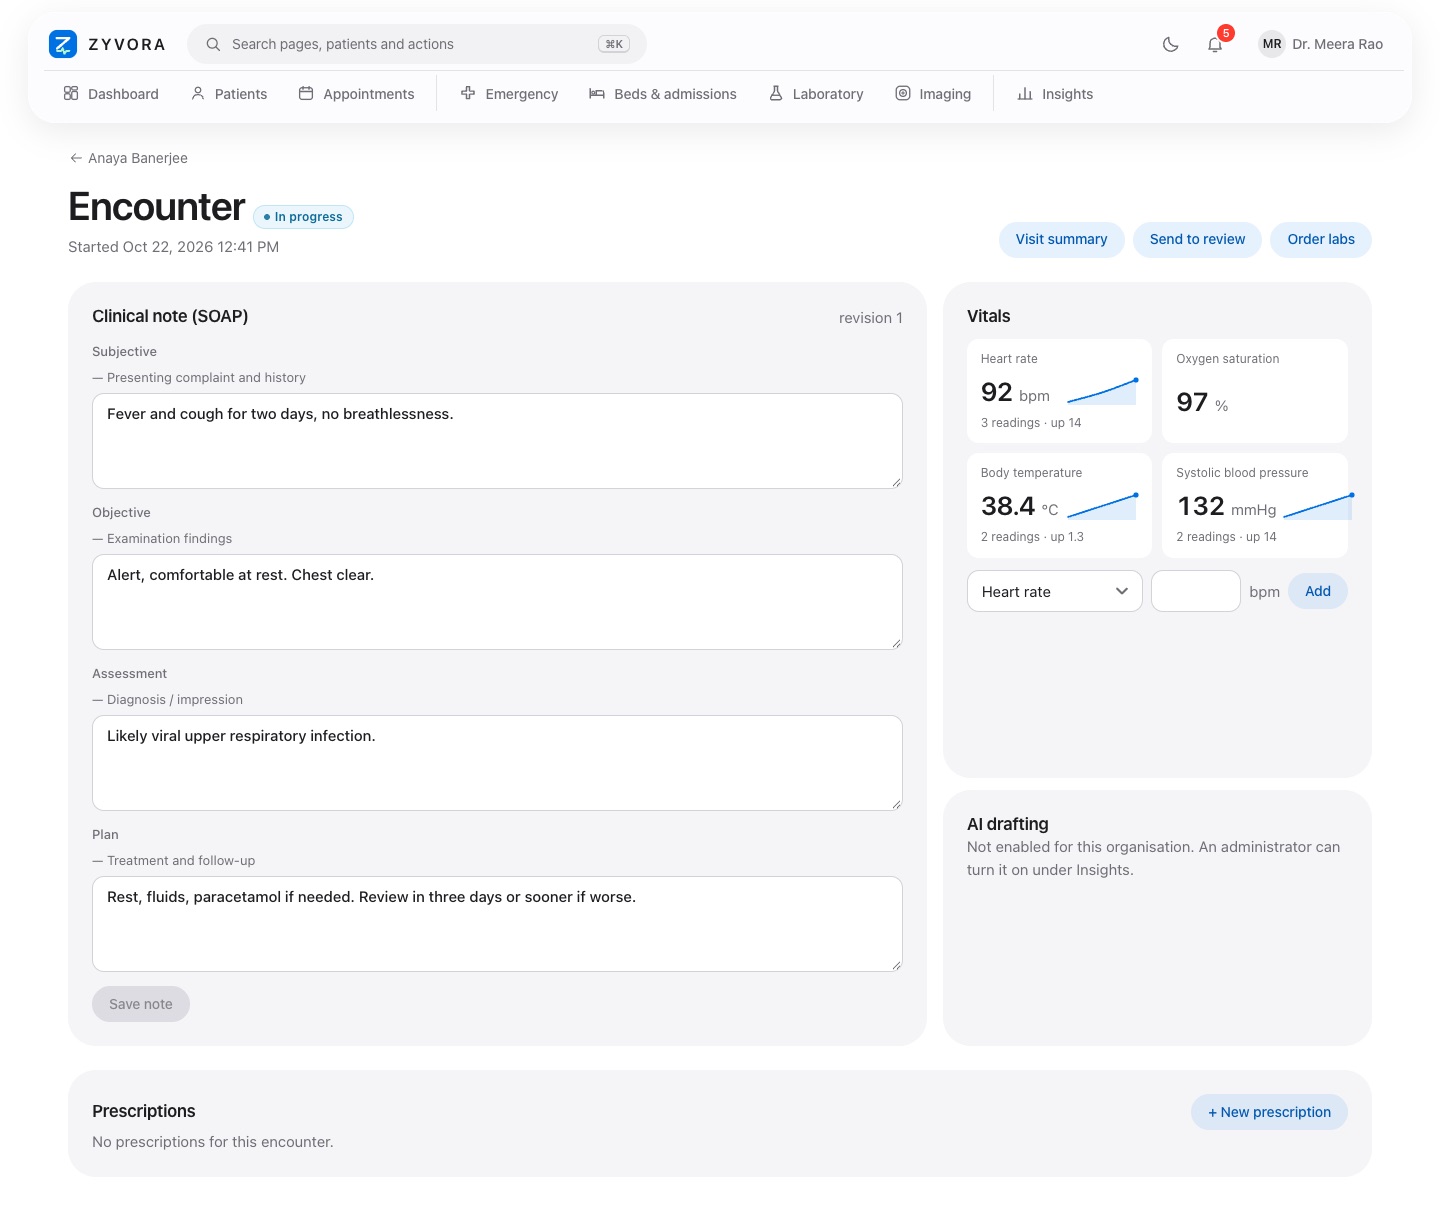Return to Anaya Banerjee patient page

(x=128, y=158)
